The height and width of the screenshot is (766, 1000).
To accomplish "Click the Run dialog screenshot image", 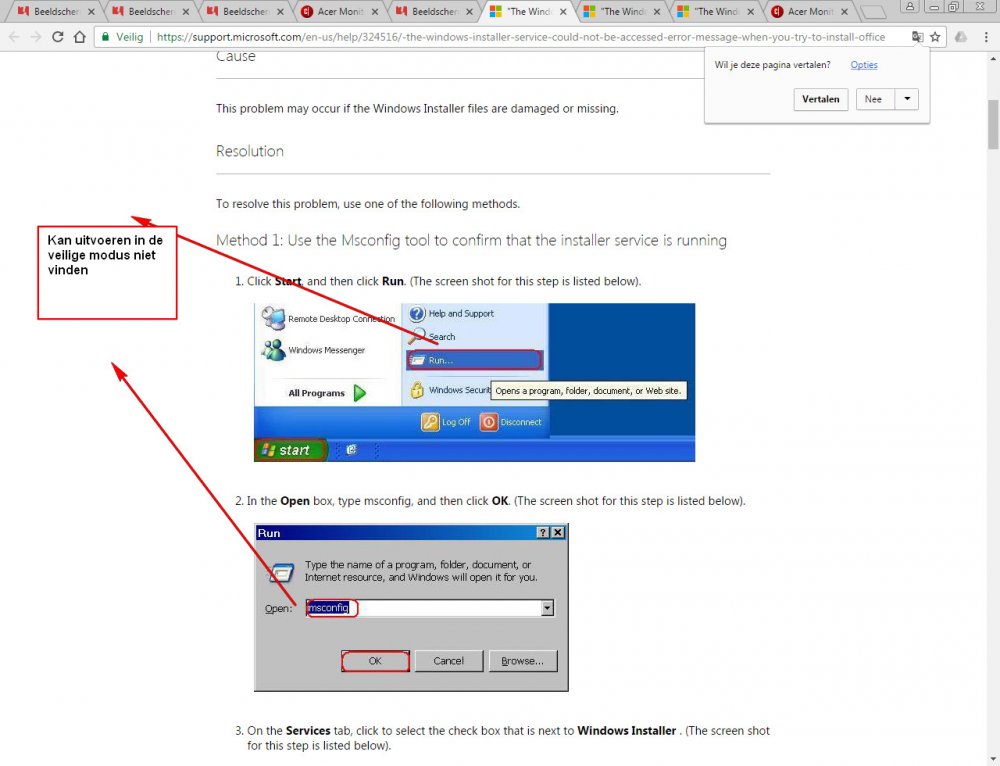I will (411, 607).
